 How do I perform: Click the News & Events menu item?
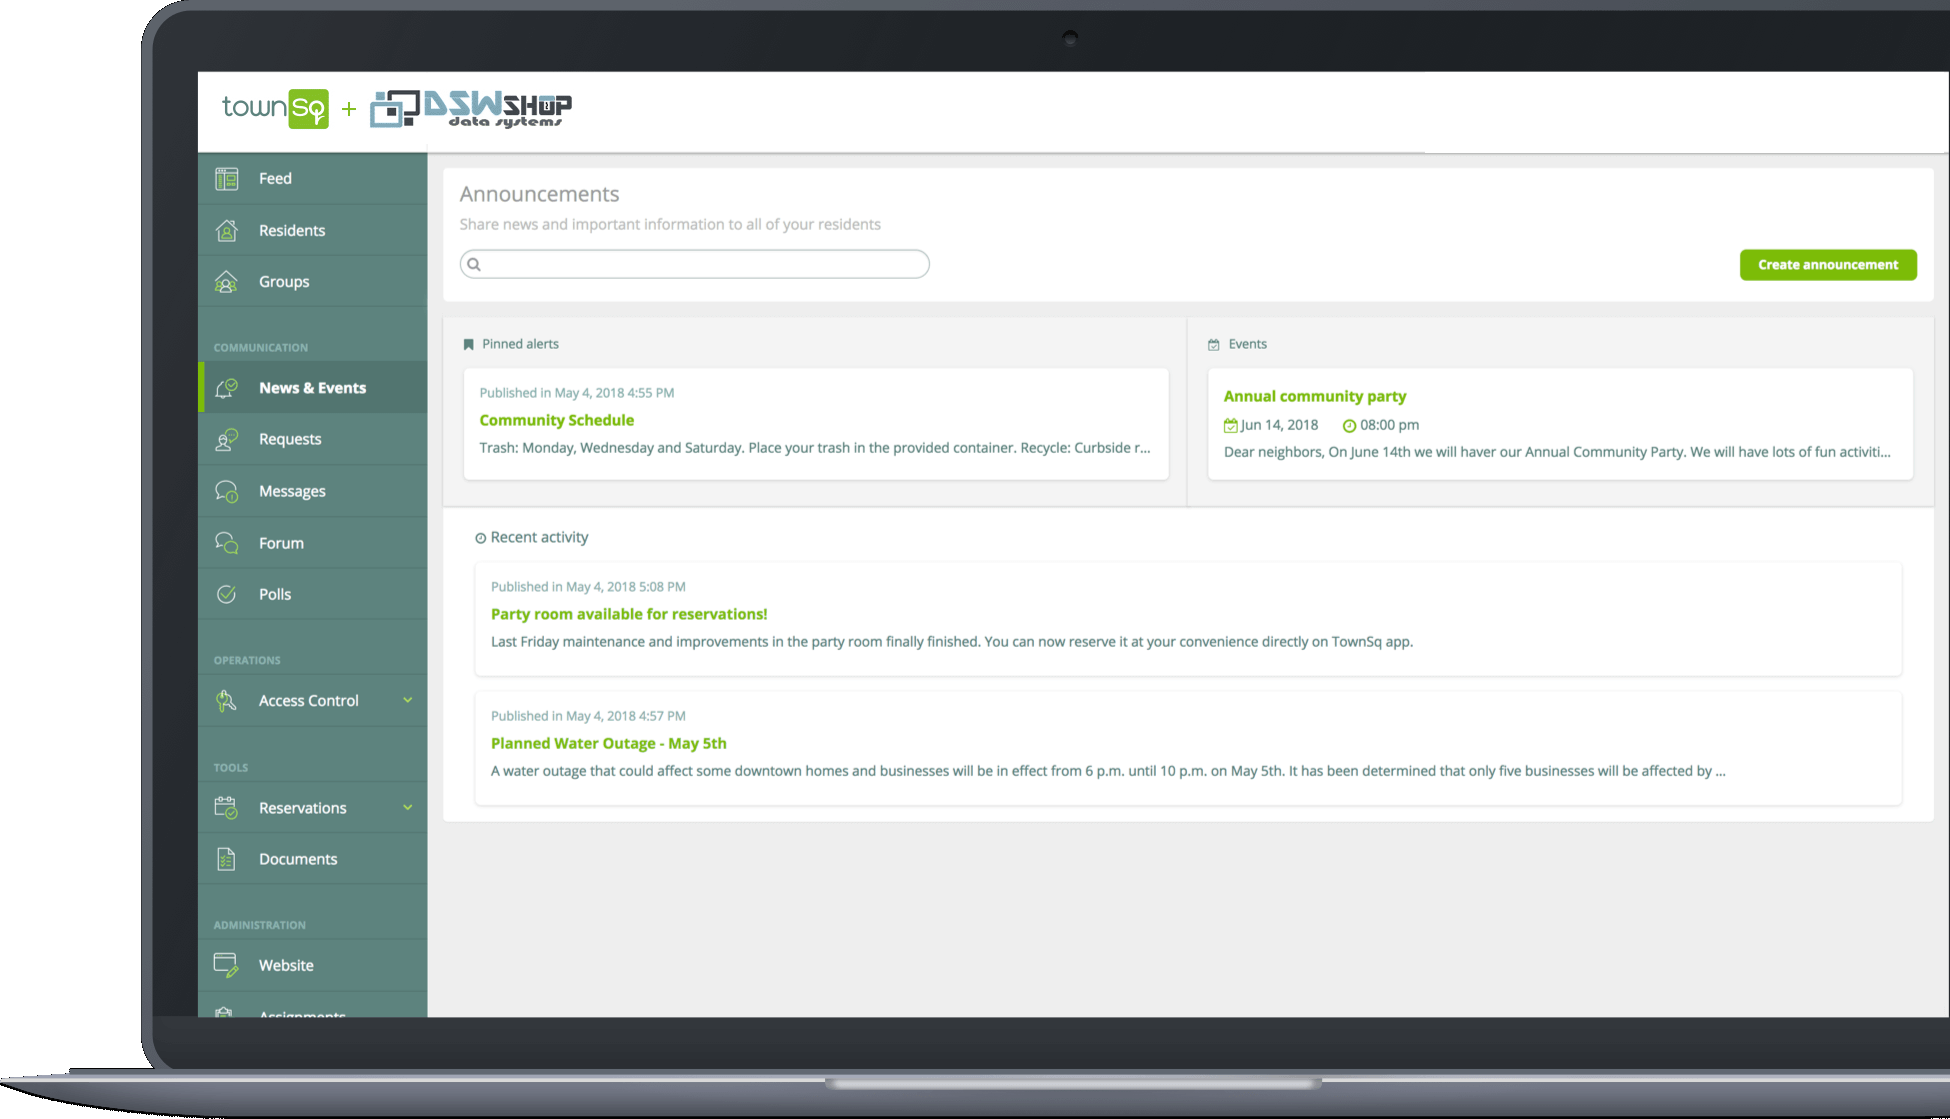pyautogui.click(x=312, y=387)
